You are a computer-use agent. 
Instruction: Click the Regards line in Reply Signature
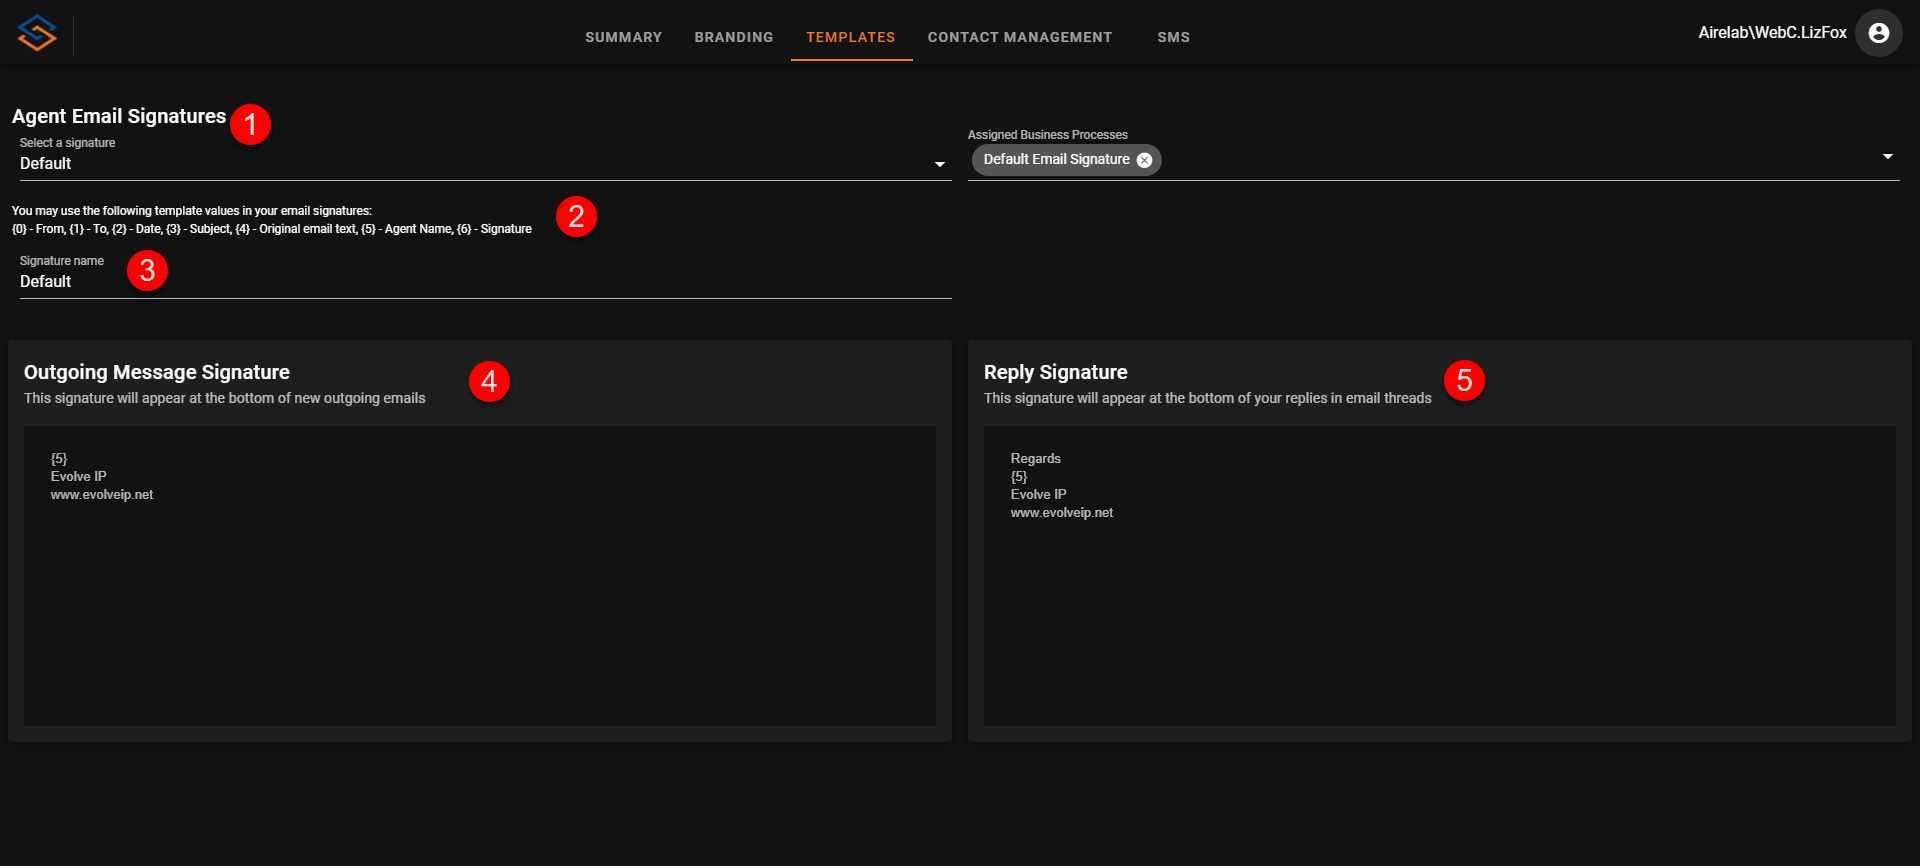click(1035, 459)
